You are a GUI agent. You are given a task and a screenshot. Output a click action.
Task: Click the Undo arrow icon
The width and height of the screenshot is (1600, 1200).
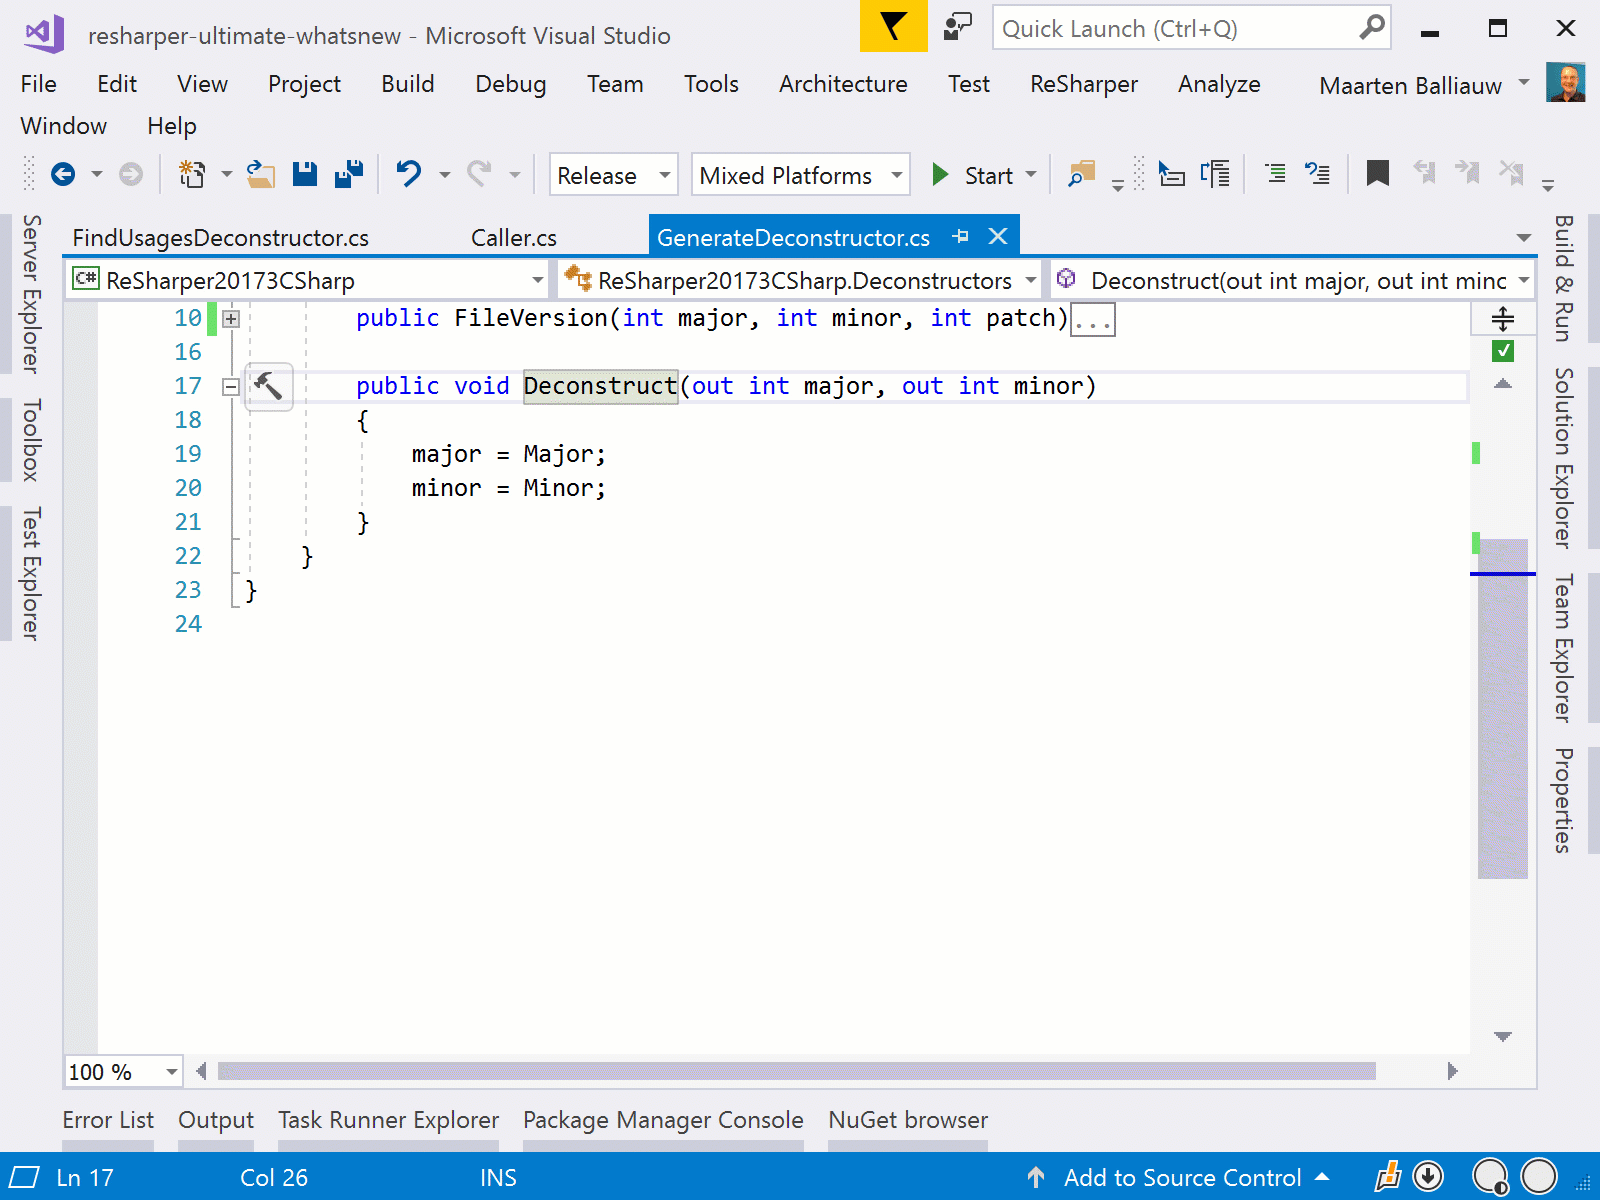click(408, 174)
